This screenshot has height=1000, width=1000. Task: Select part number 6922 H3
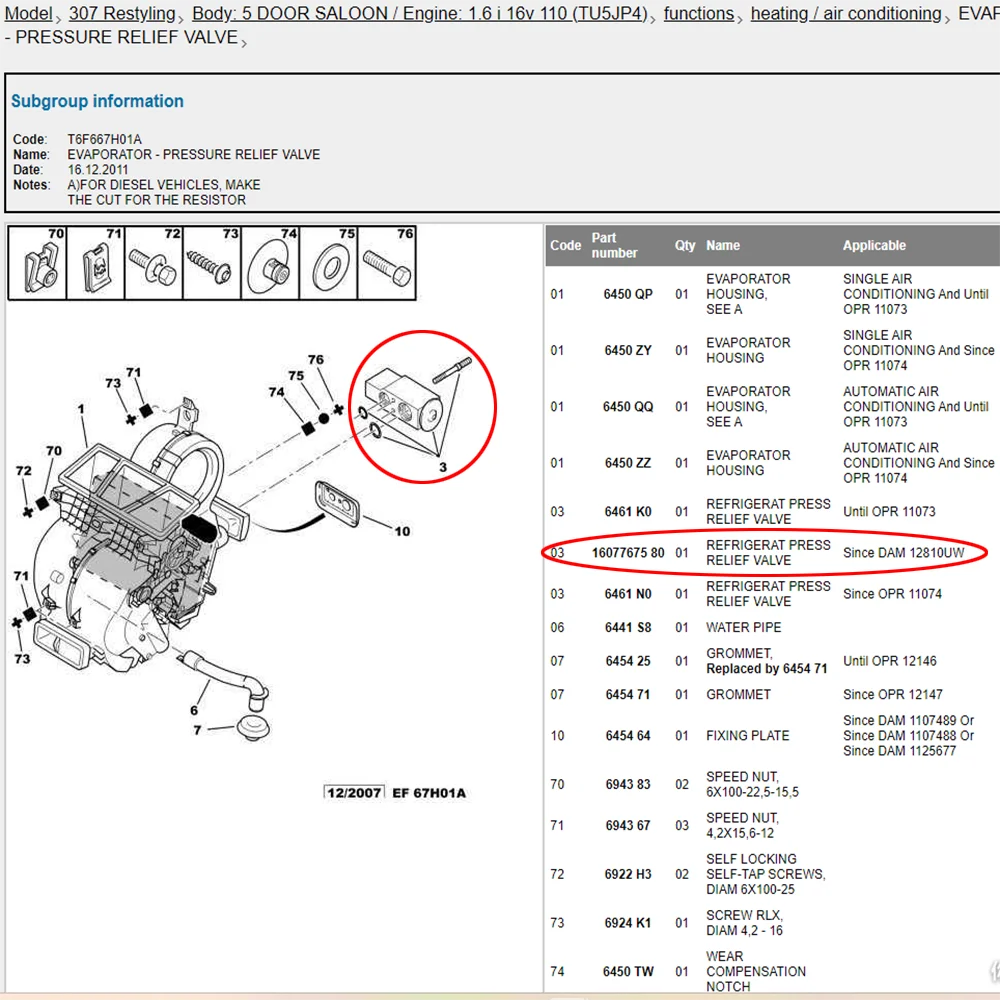click(x=628, y=874)
